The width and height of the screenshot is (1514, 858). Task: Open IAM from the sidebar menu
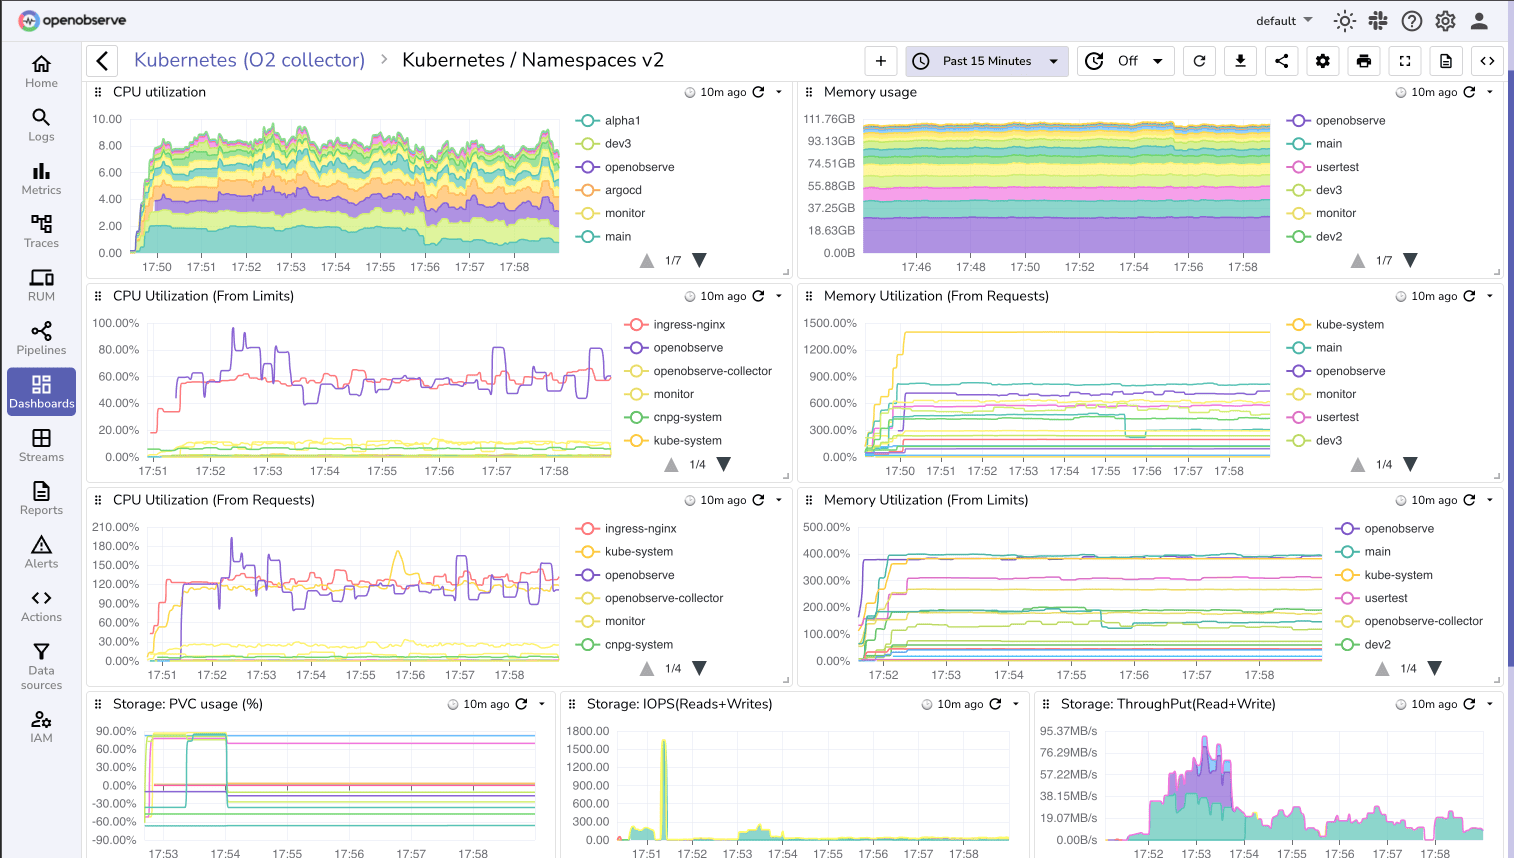pos(40,725)
